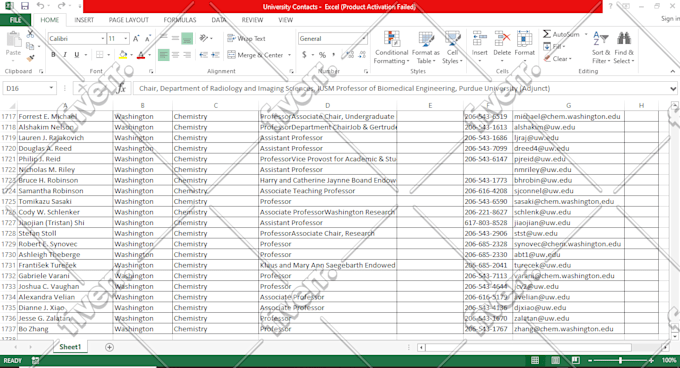The width and height of the screenshot is (680, 368).
Task: Click the Cut scissors icon
Action: point(30,34)
